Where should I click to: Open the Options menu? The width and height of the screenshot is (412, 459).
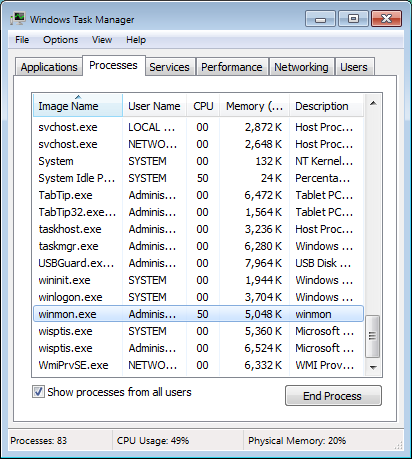60,40
